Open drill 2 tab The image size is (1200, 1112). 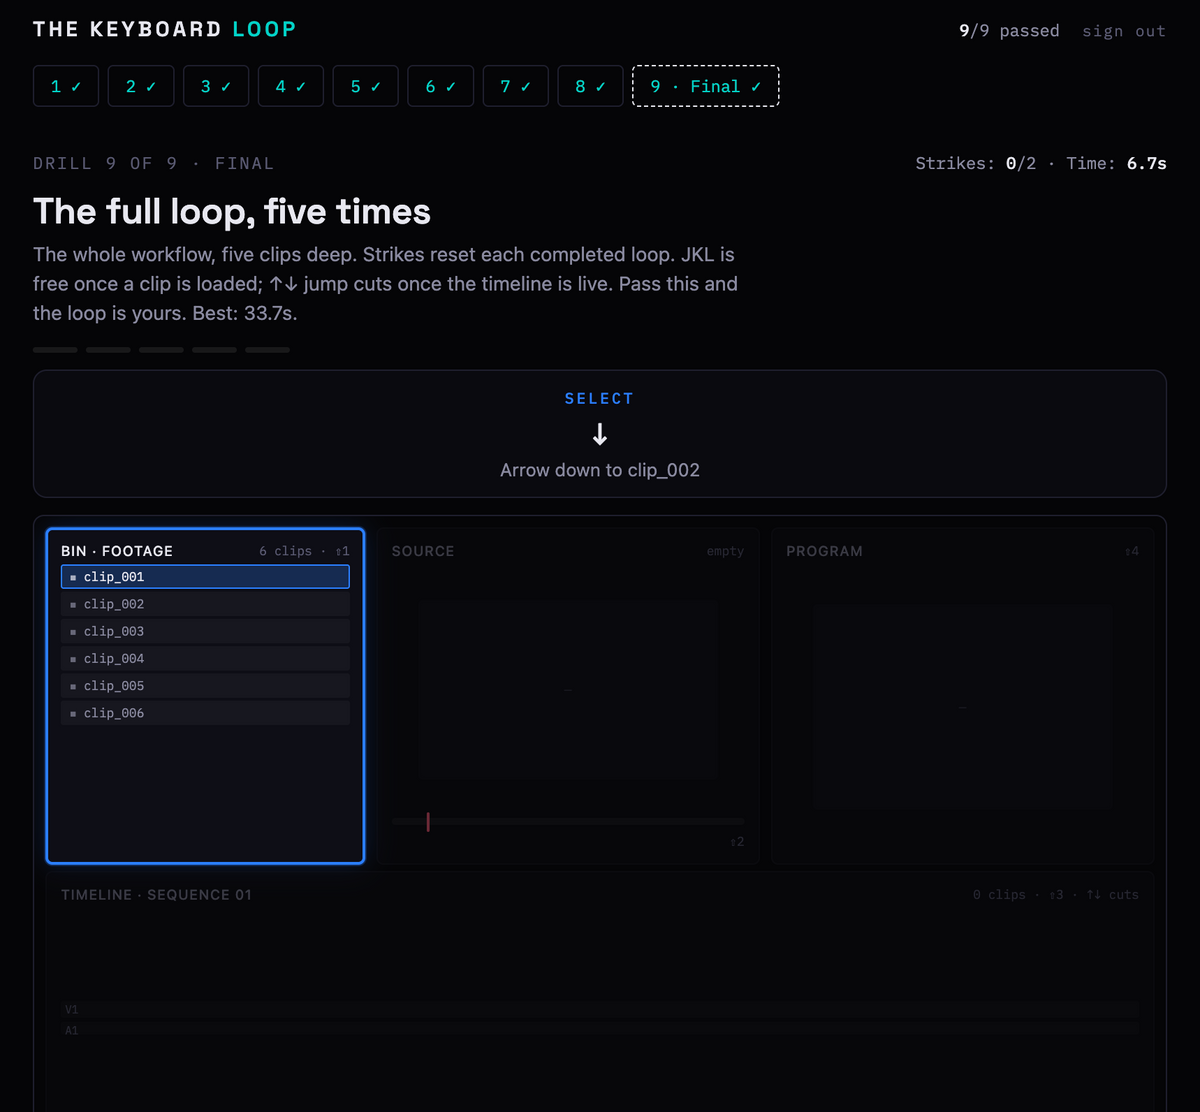pyautogui.click(x=141, y=86)
